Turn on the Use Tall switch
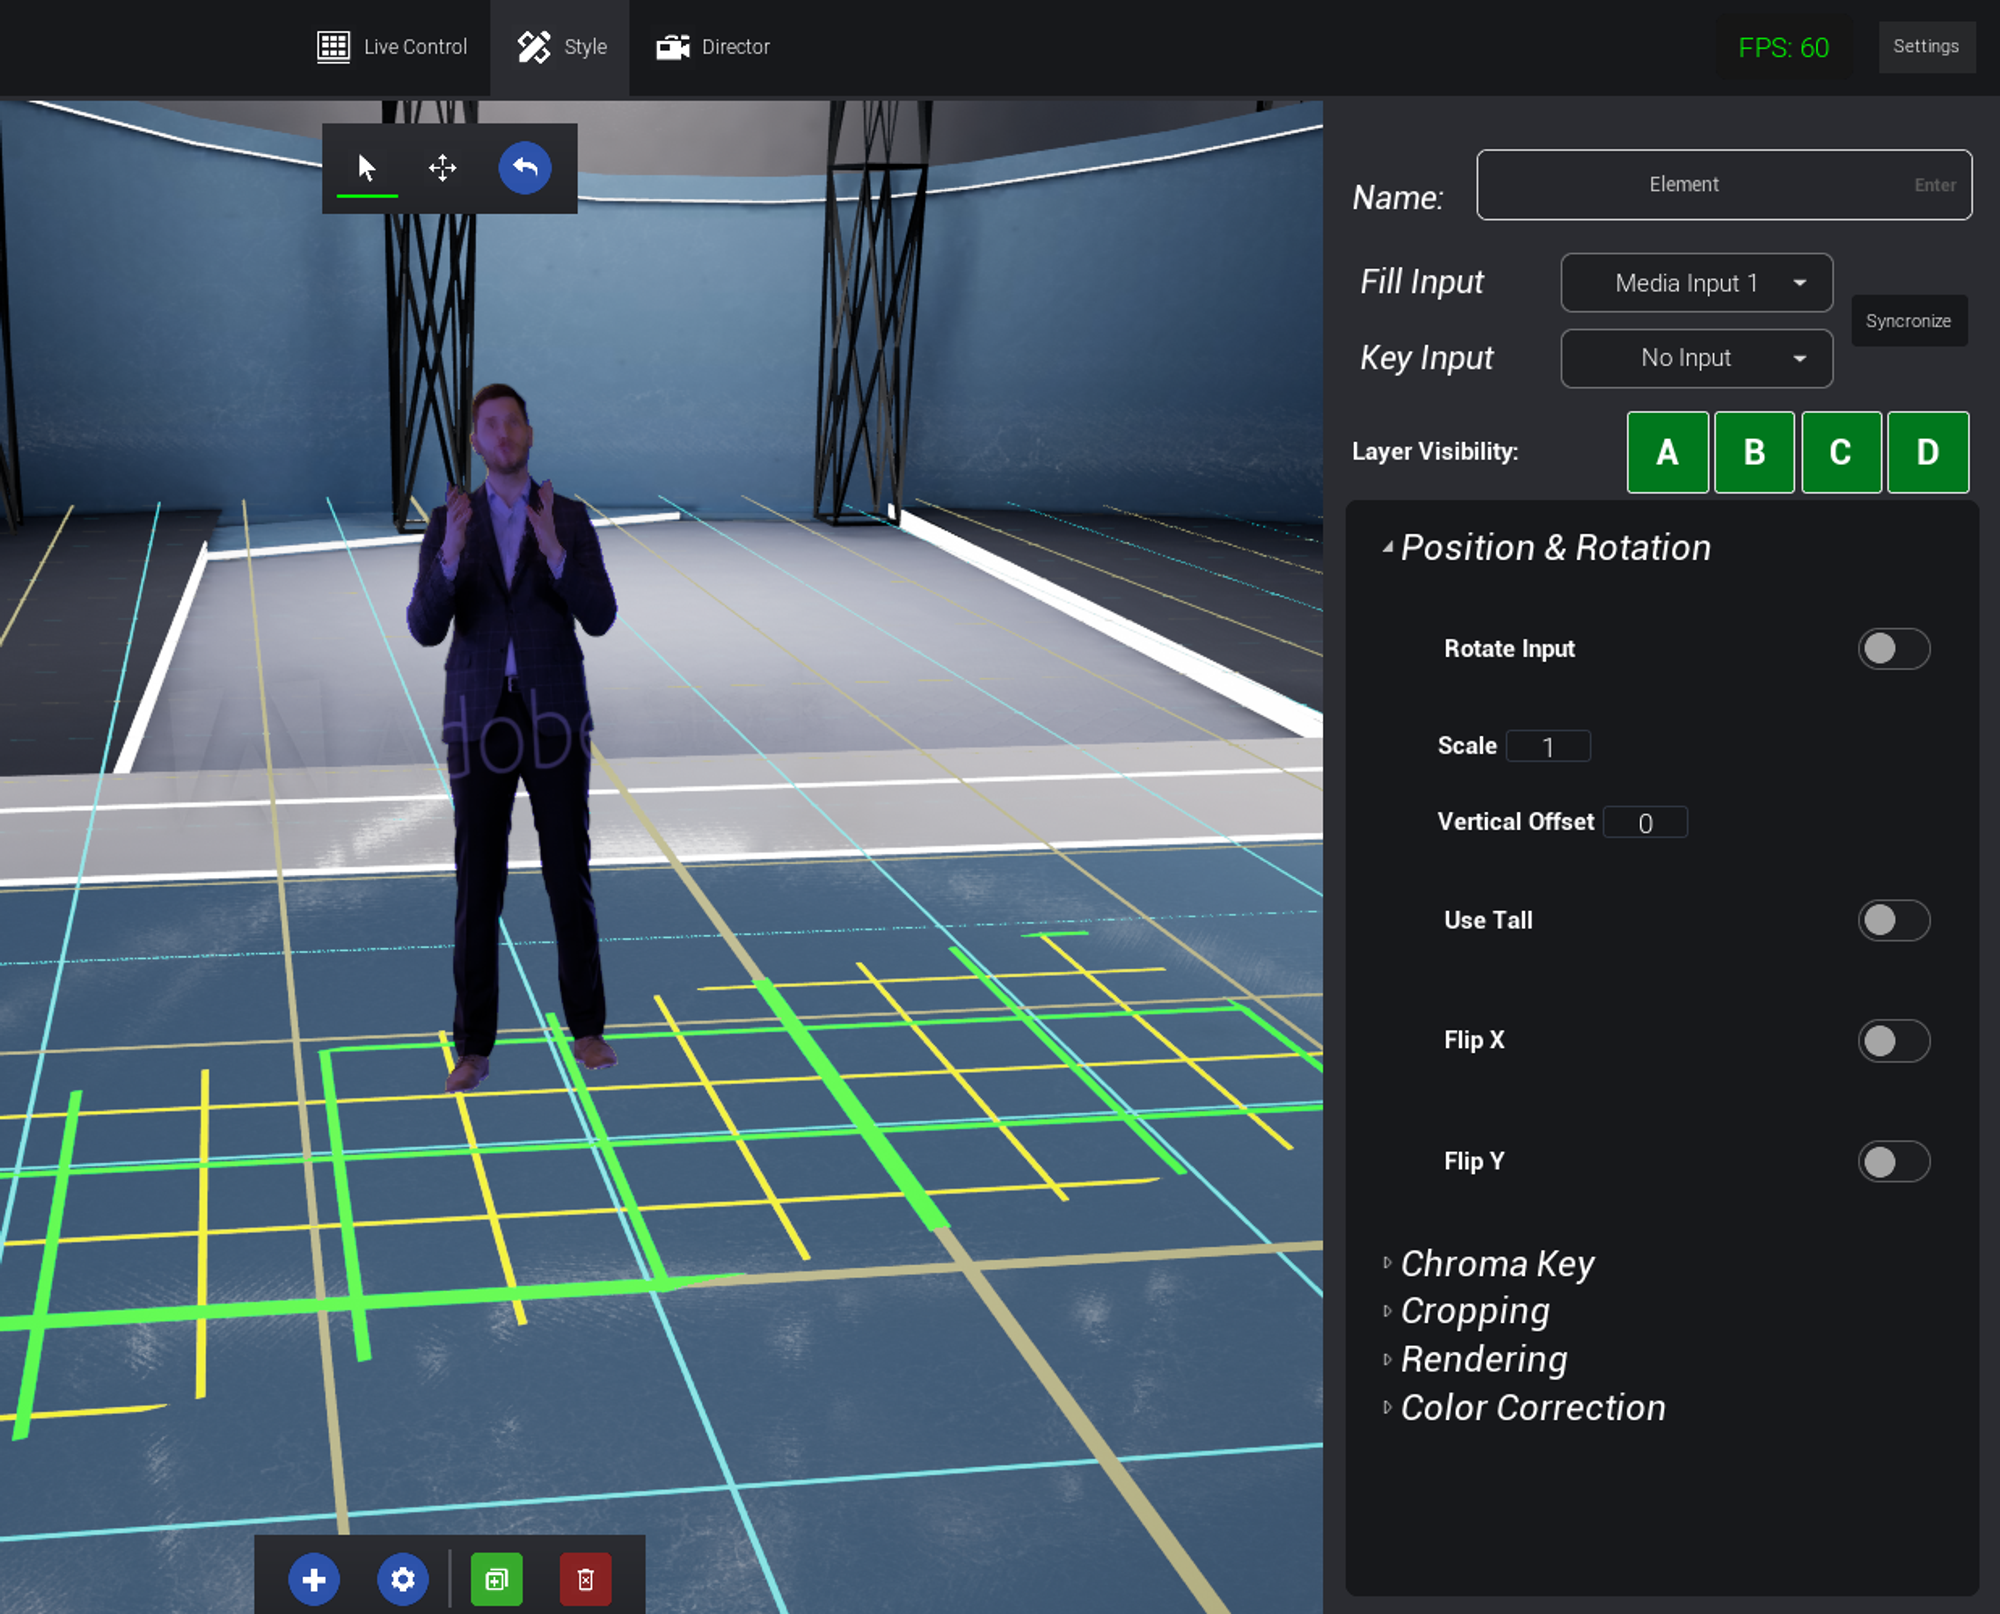 coord(1893,920)
